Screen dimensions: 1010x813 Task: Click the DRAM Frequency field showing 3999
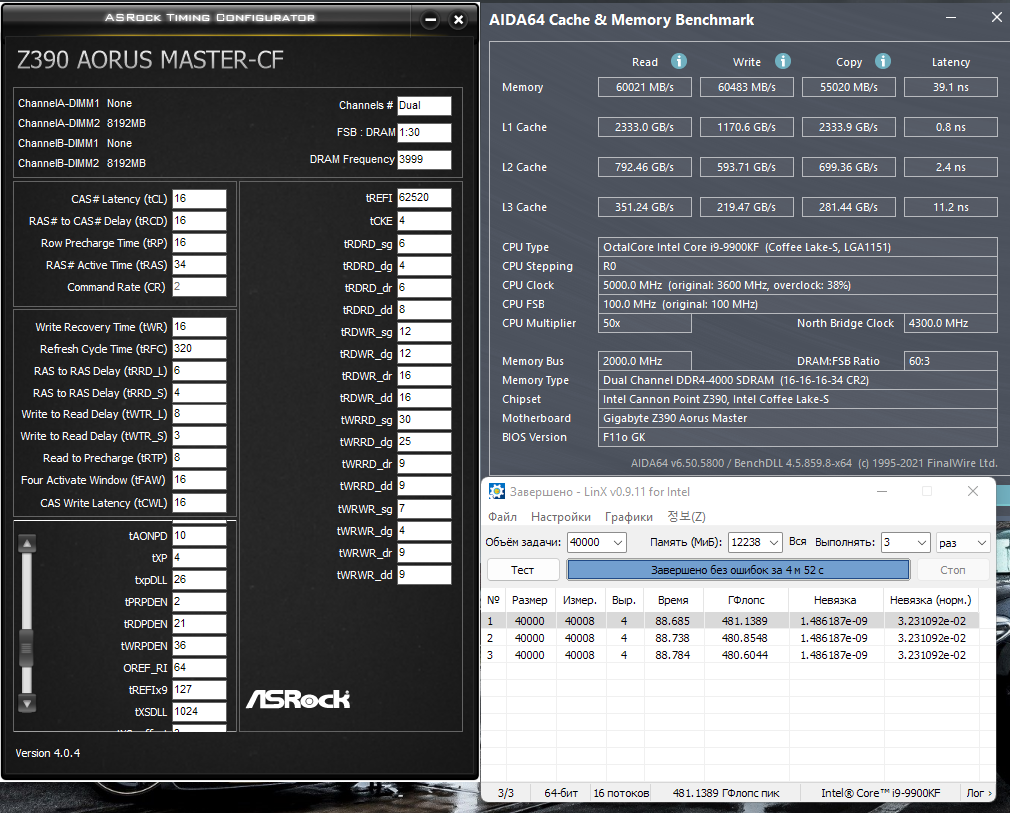[424, 159]
